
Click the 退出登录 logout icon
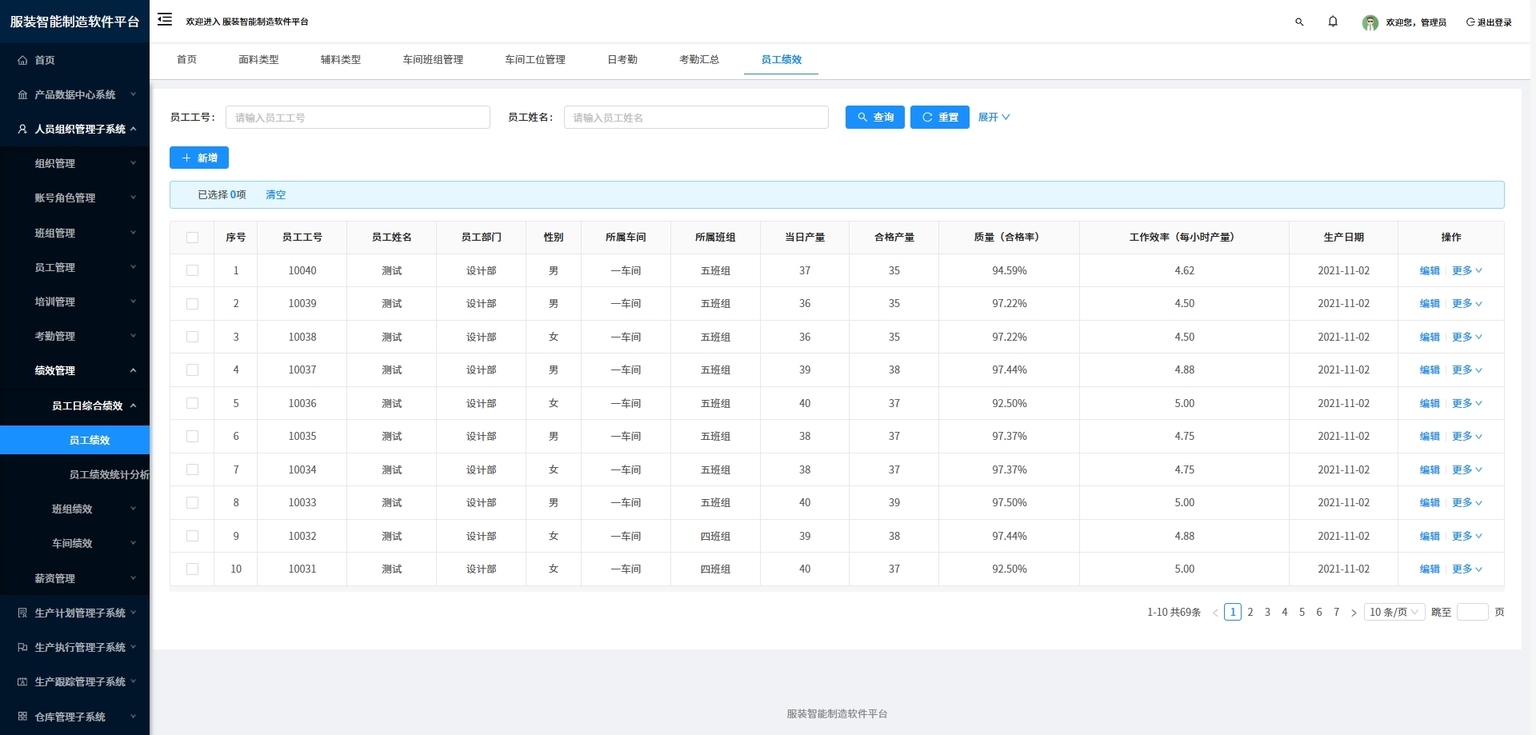pyautogui.click(x=1470, y=22)
